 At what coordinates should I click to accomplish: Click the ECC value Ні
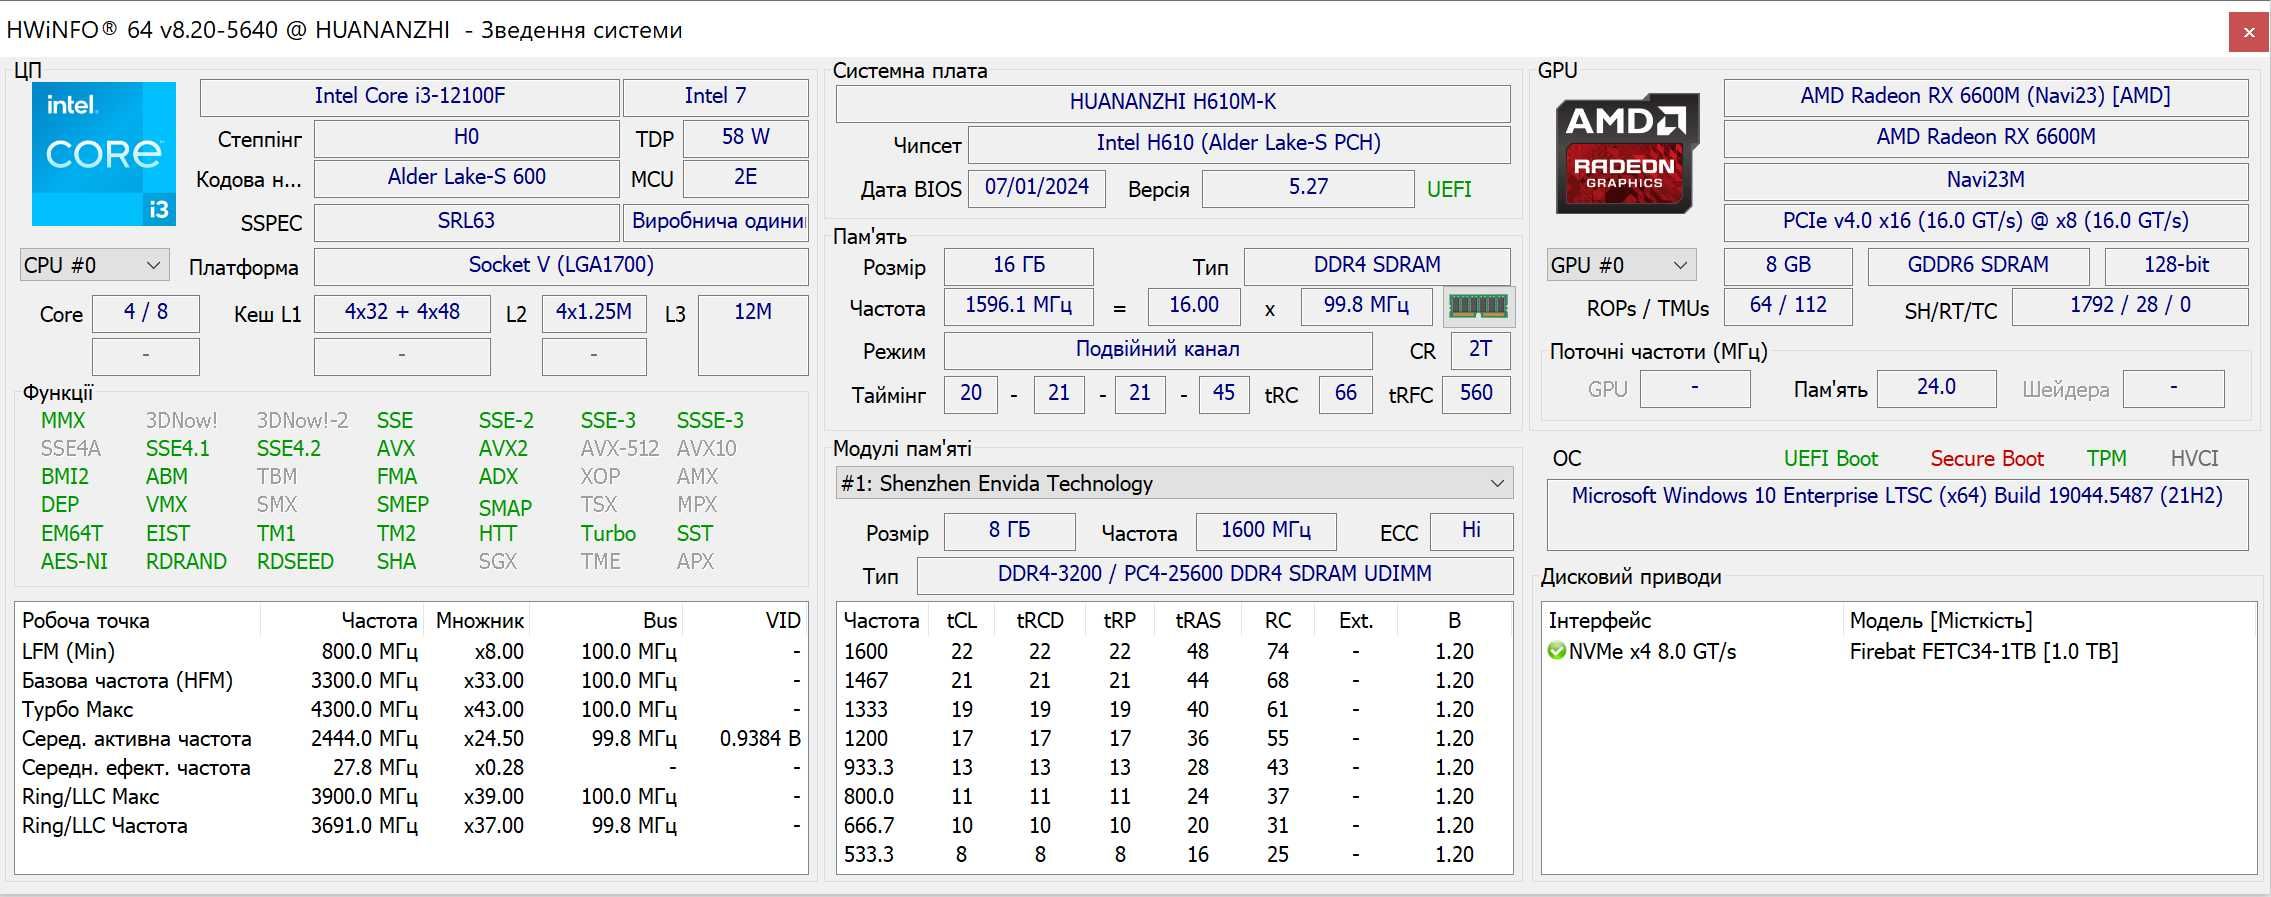coord(1471,531)
